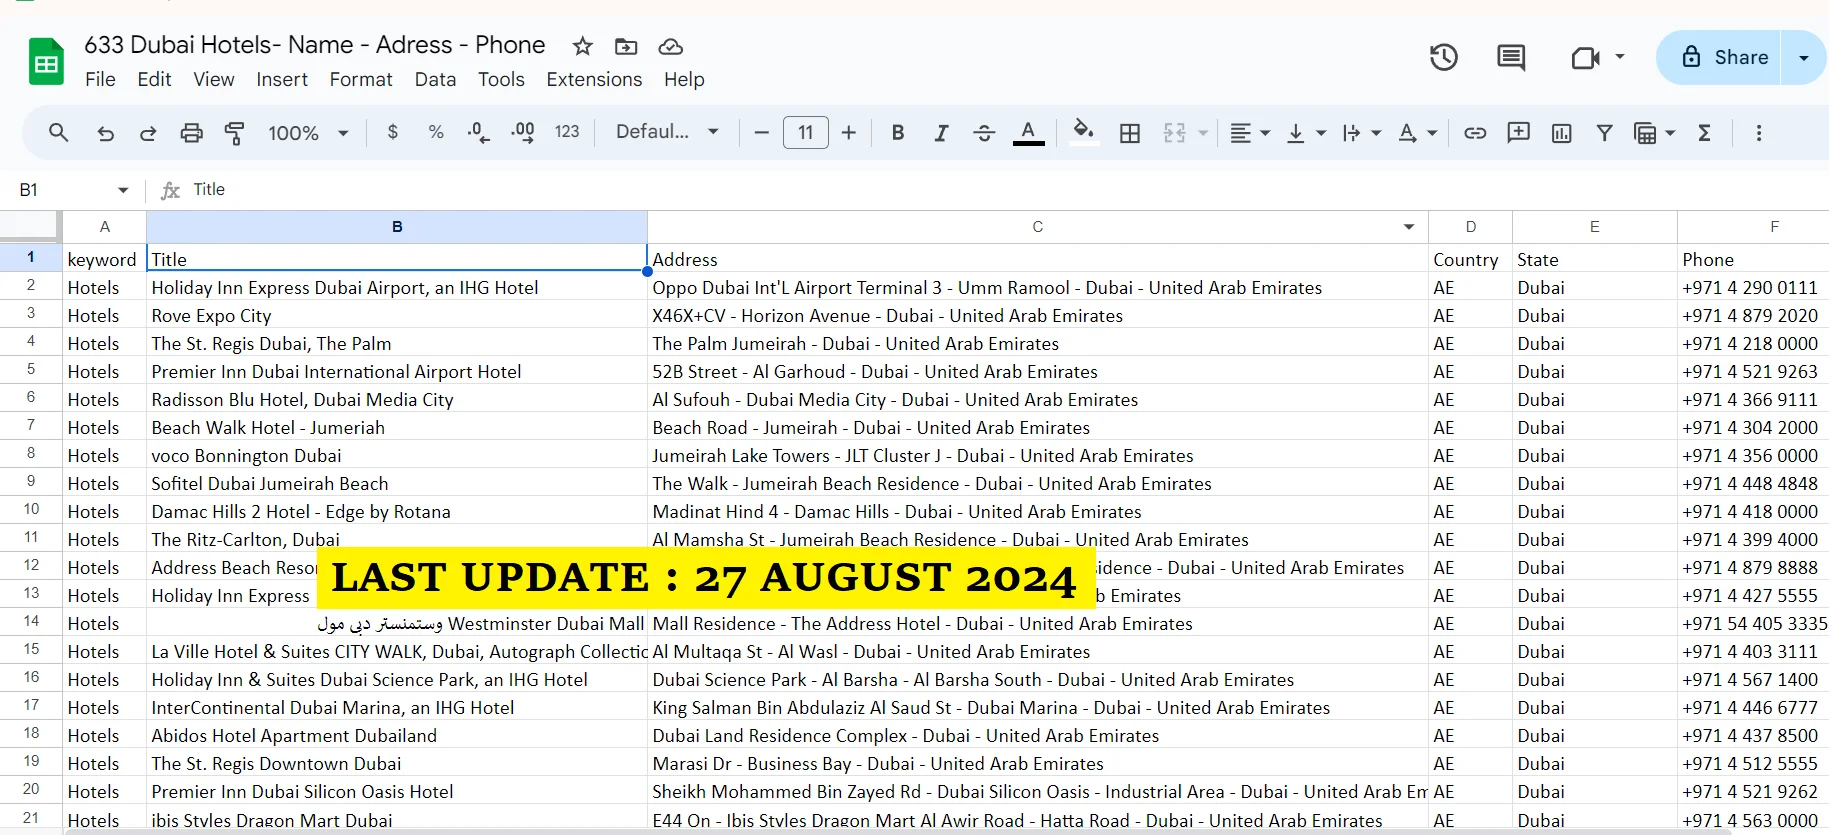The image size is (1829, 835).
Task: Increase decimal places
Action: point(523,132)
